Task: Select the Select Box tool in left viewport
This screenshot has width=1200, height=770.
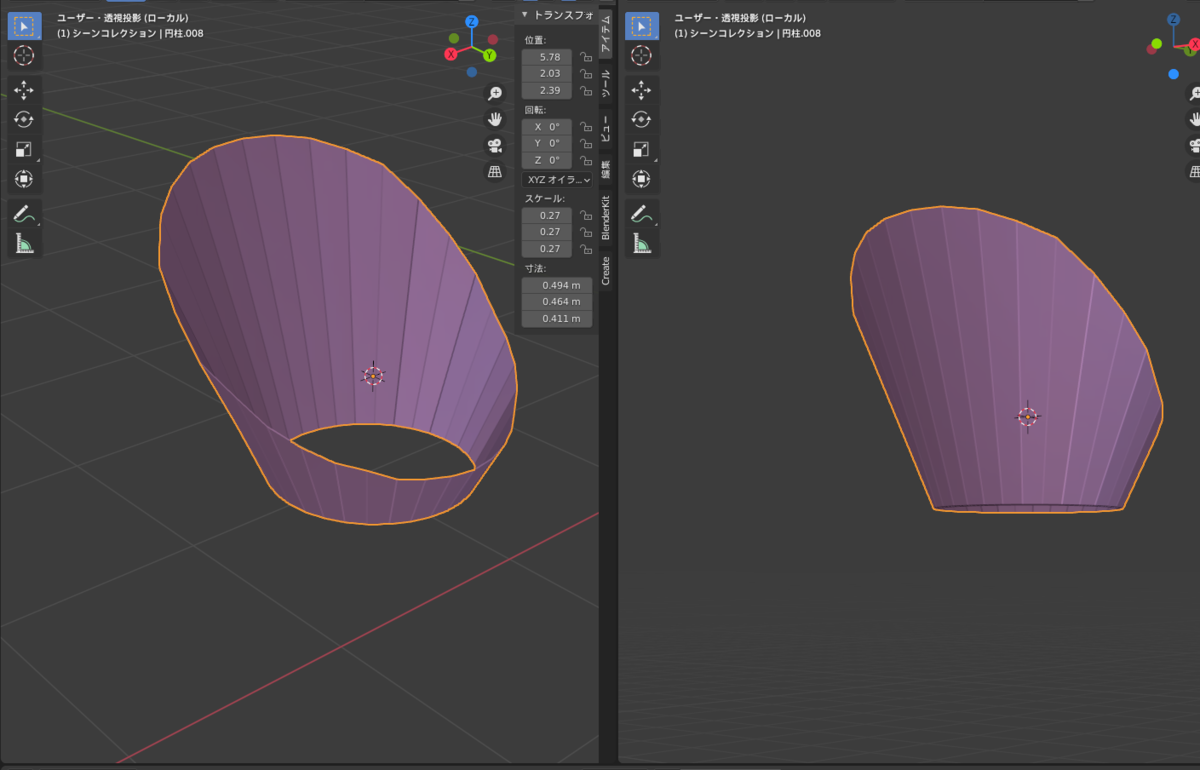Action: [25, 25]
